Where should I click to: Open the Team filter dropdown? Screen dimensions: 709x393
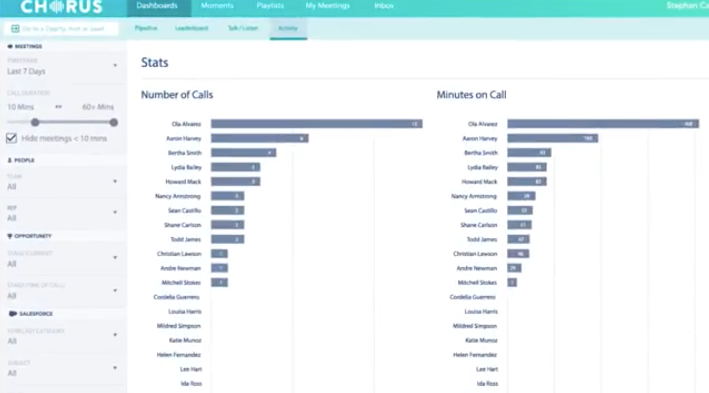62,182
